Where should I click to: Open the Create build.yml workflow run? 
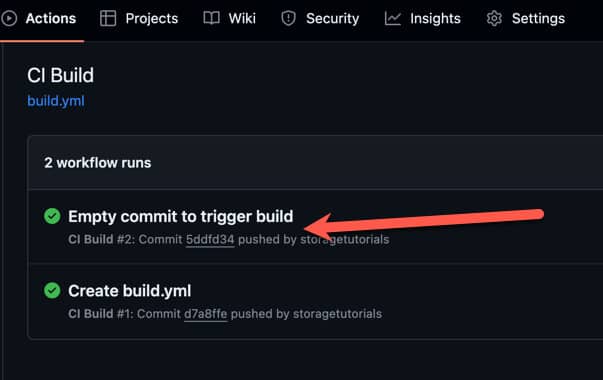click(130, 291)
